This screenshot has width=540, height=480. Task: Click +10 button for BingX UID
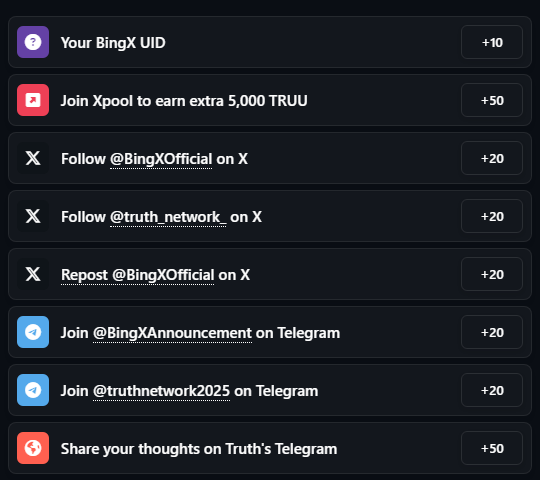tap(492, 42)
